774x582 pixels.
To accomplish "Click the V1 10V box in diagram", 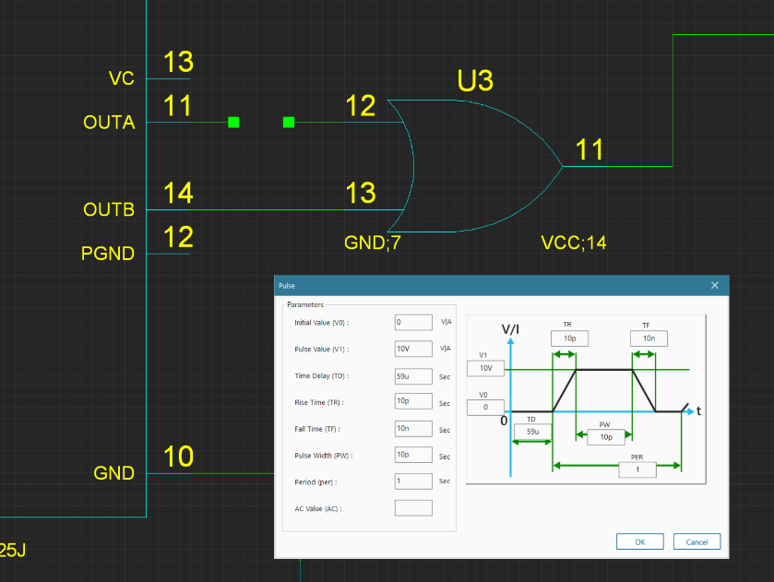I will pyautogui.click(x=486, y=368).
